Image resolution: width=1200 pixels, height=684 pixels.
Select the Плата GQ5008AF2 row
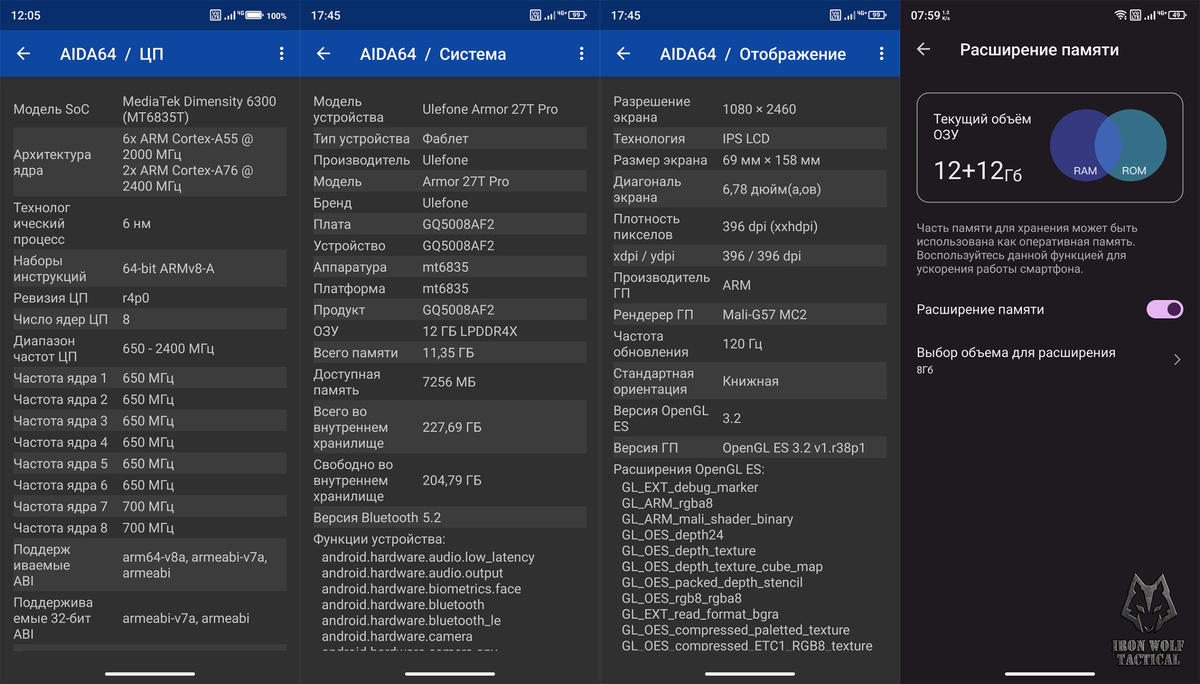[x=450, y=224]
